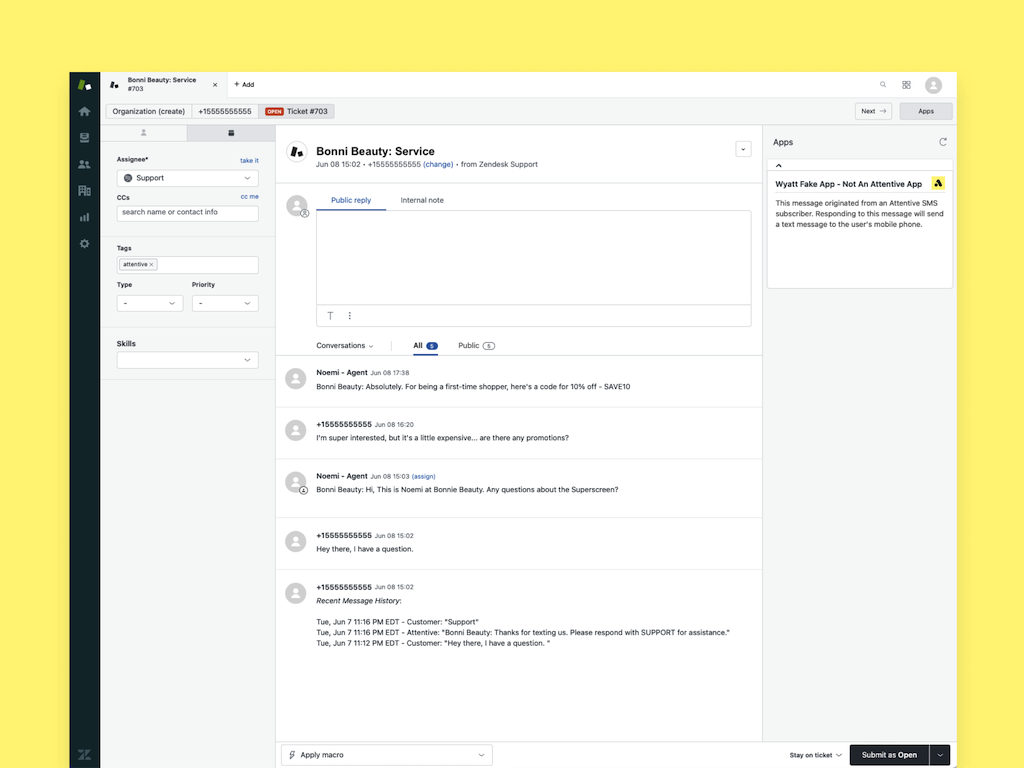Viewport: 1024px width, 768px height.
Task: Open the Stay on ticket dropdown
Action: tap(815, 755)
